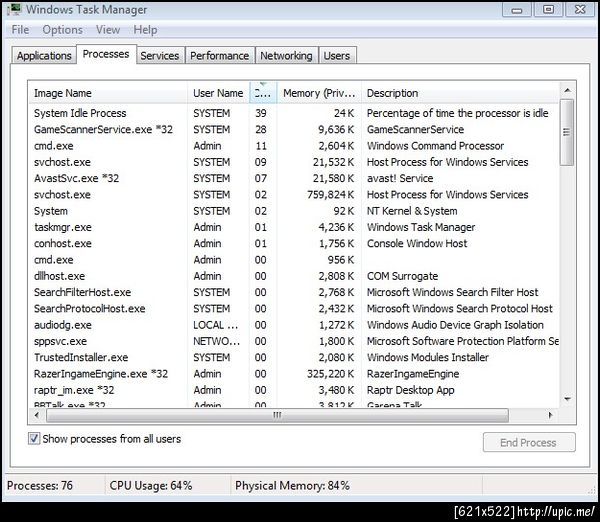The height and width of the screenshot is (522, 600).
Task: Click the Processes: 76 status entry
Action: [40, 485]
